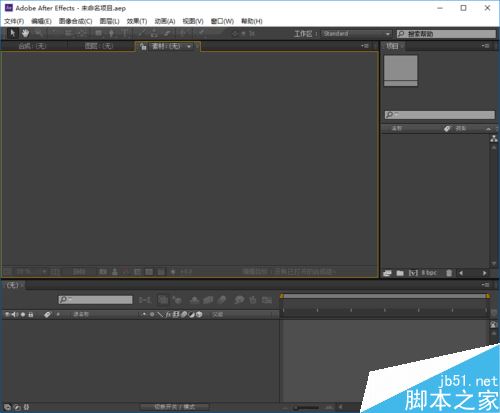500x413 pixels.
Task: Click work area end marker
Action: (x=488, y=296)
